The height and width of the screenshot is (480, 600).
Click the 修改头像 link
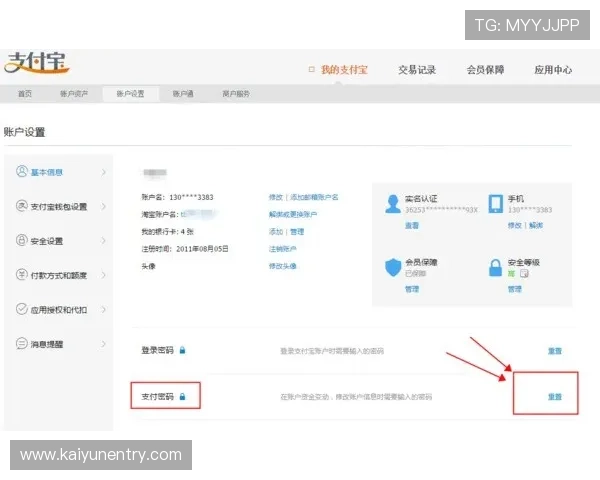click(282, 266)
